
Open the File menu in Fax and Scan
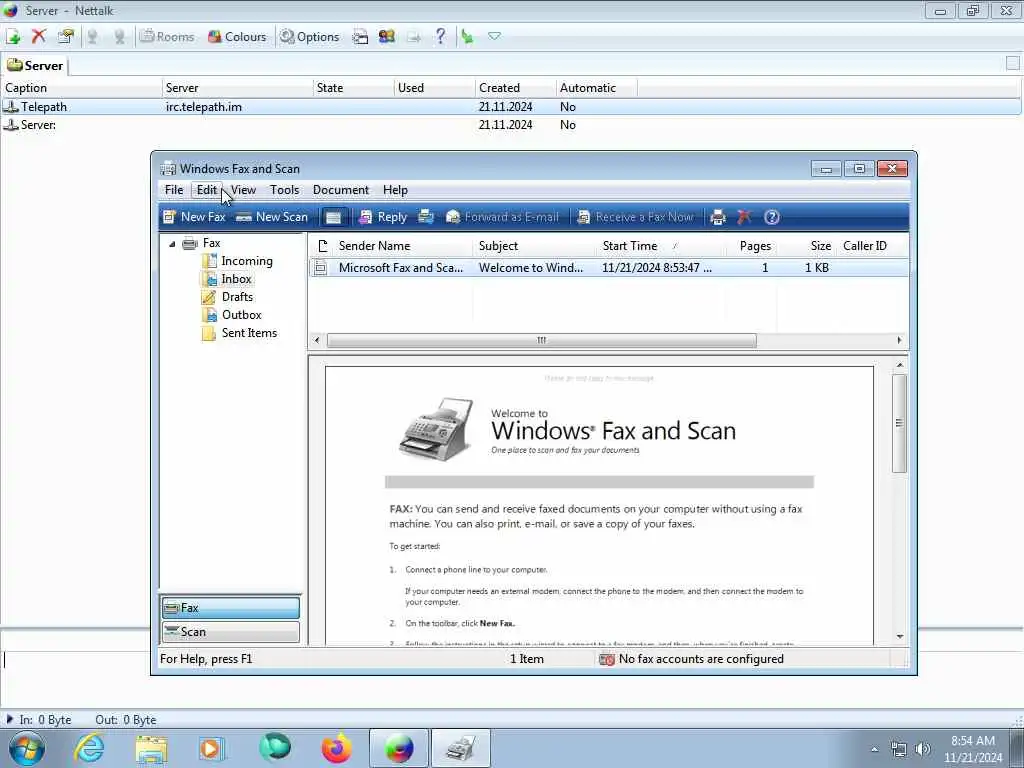tap(174, 190)
